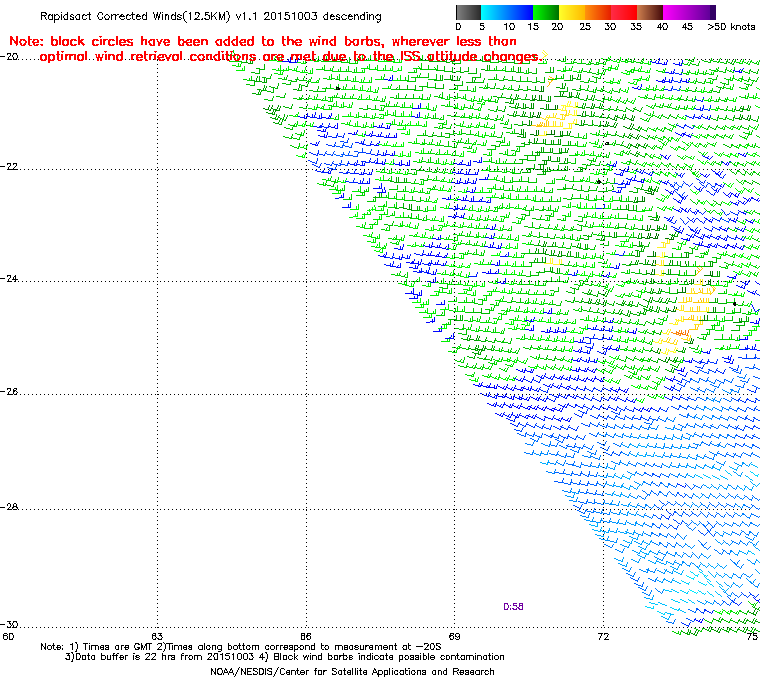
Task: Click the magenta 40-45 knots color segment
Action: click(676, 12)
